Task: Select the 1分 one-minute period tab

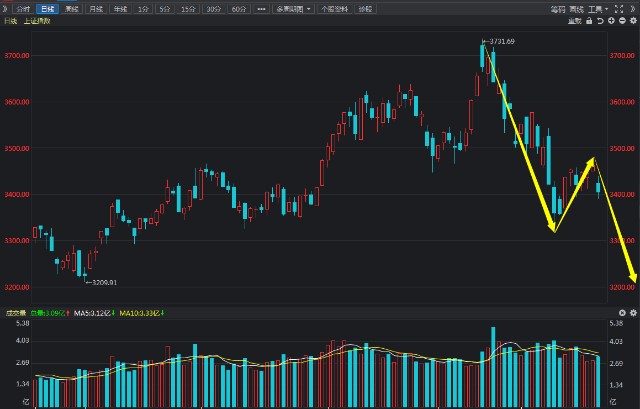Action: pos(143,9)
